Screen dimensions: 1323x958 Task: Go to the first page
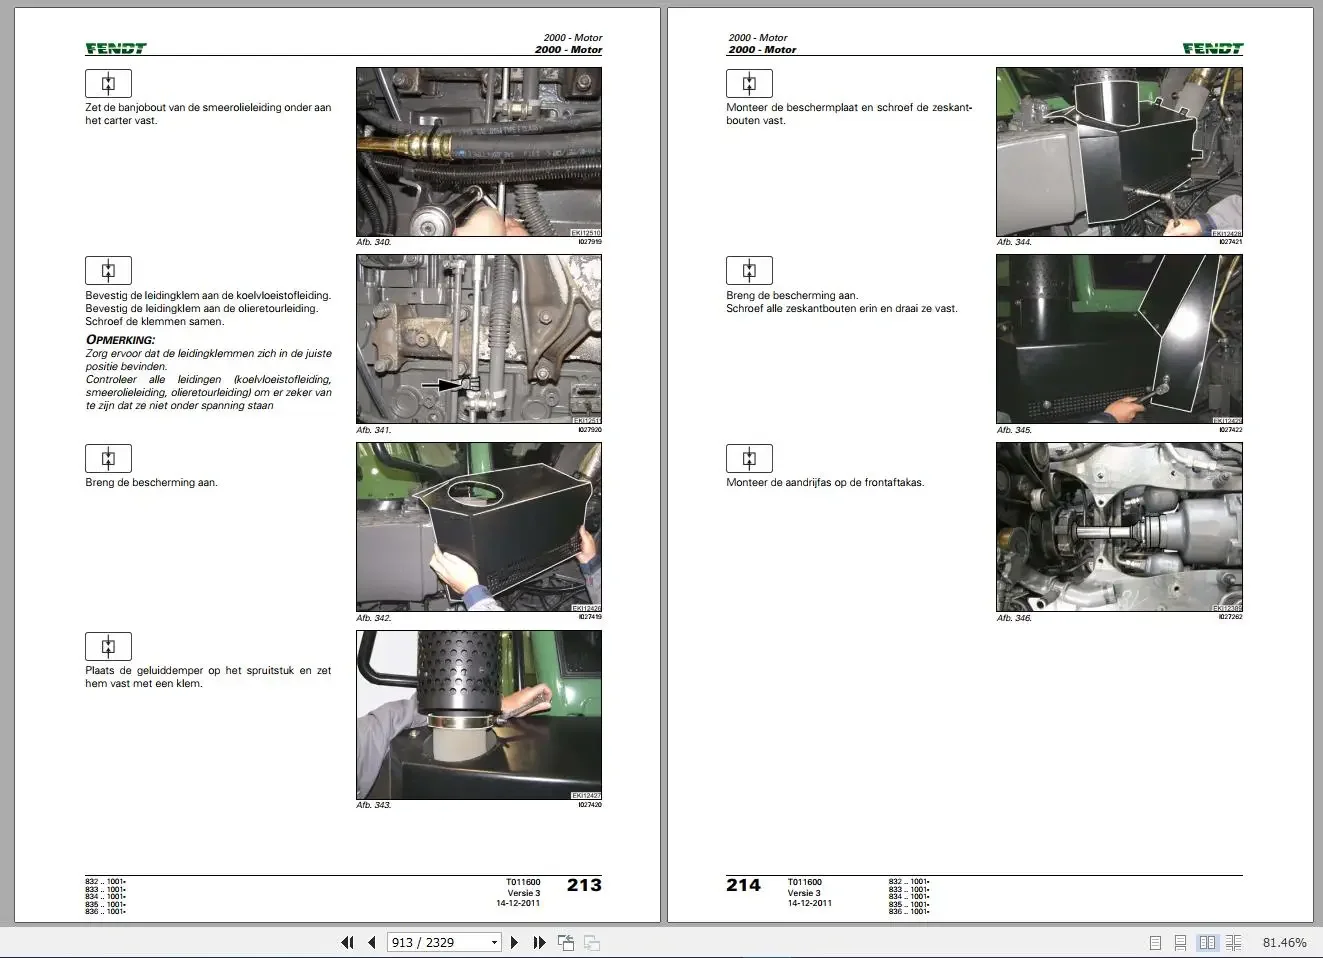(347, 942)
